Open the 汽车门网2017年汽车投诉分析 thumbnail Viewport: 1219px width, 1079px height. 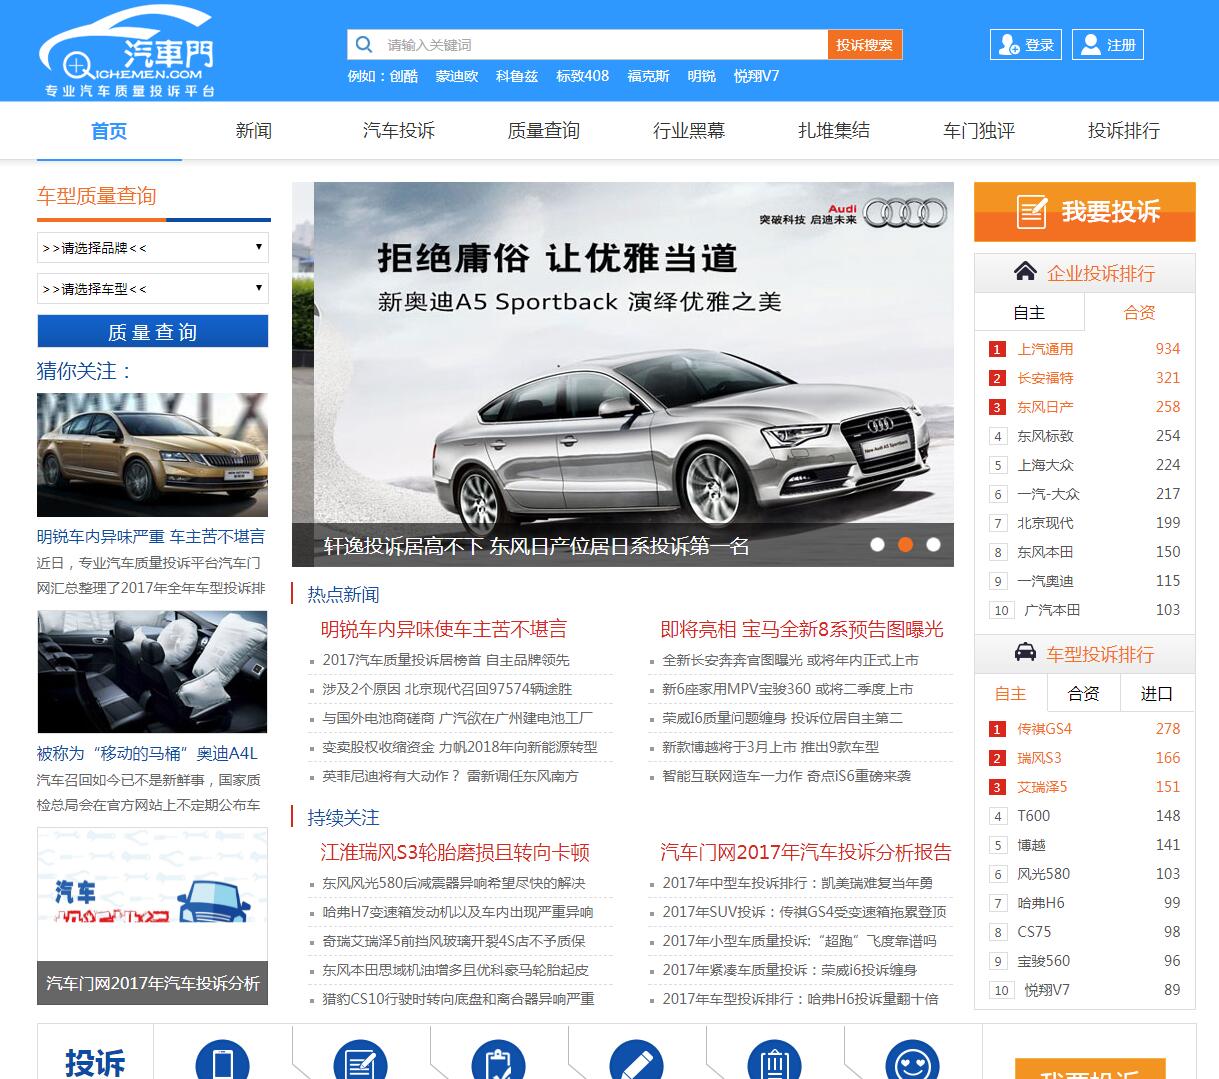(152, 916)
